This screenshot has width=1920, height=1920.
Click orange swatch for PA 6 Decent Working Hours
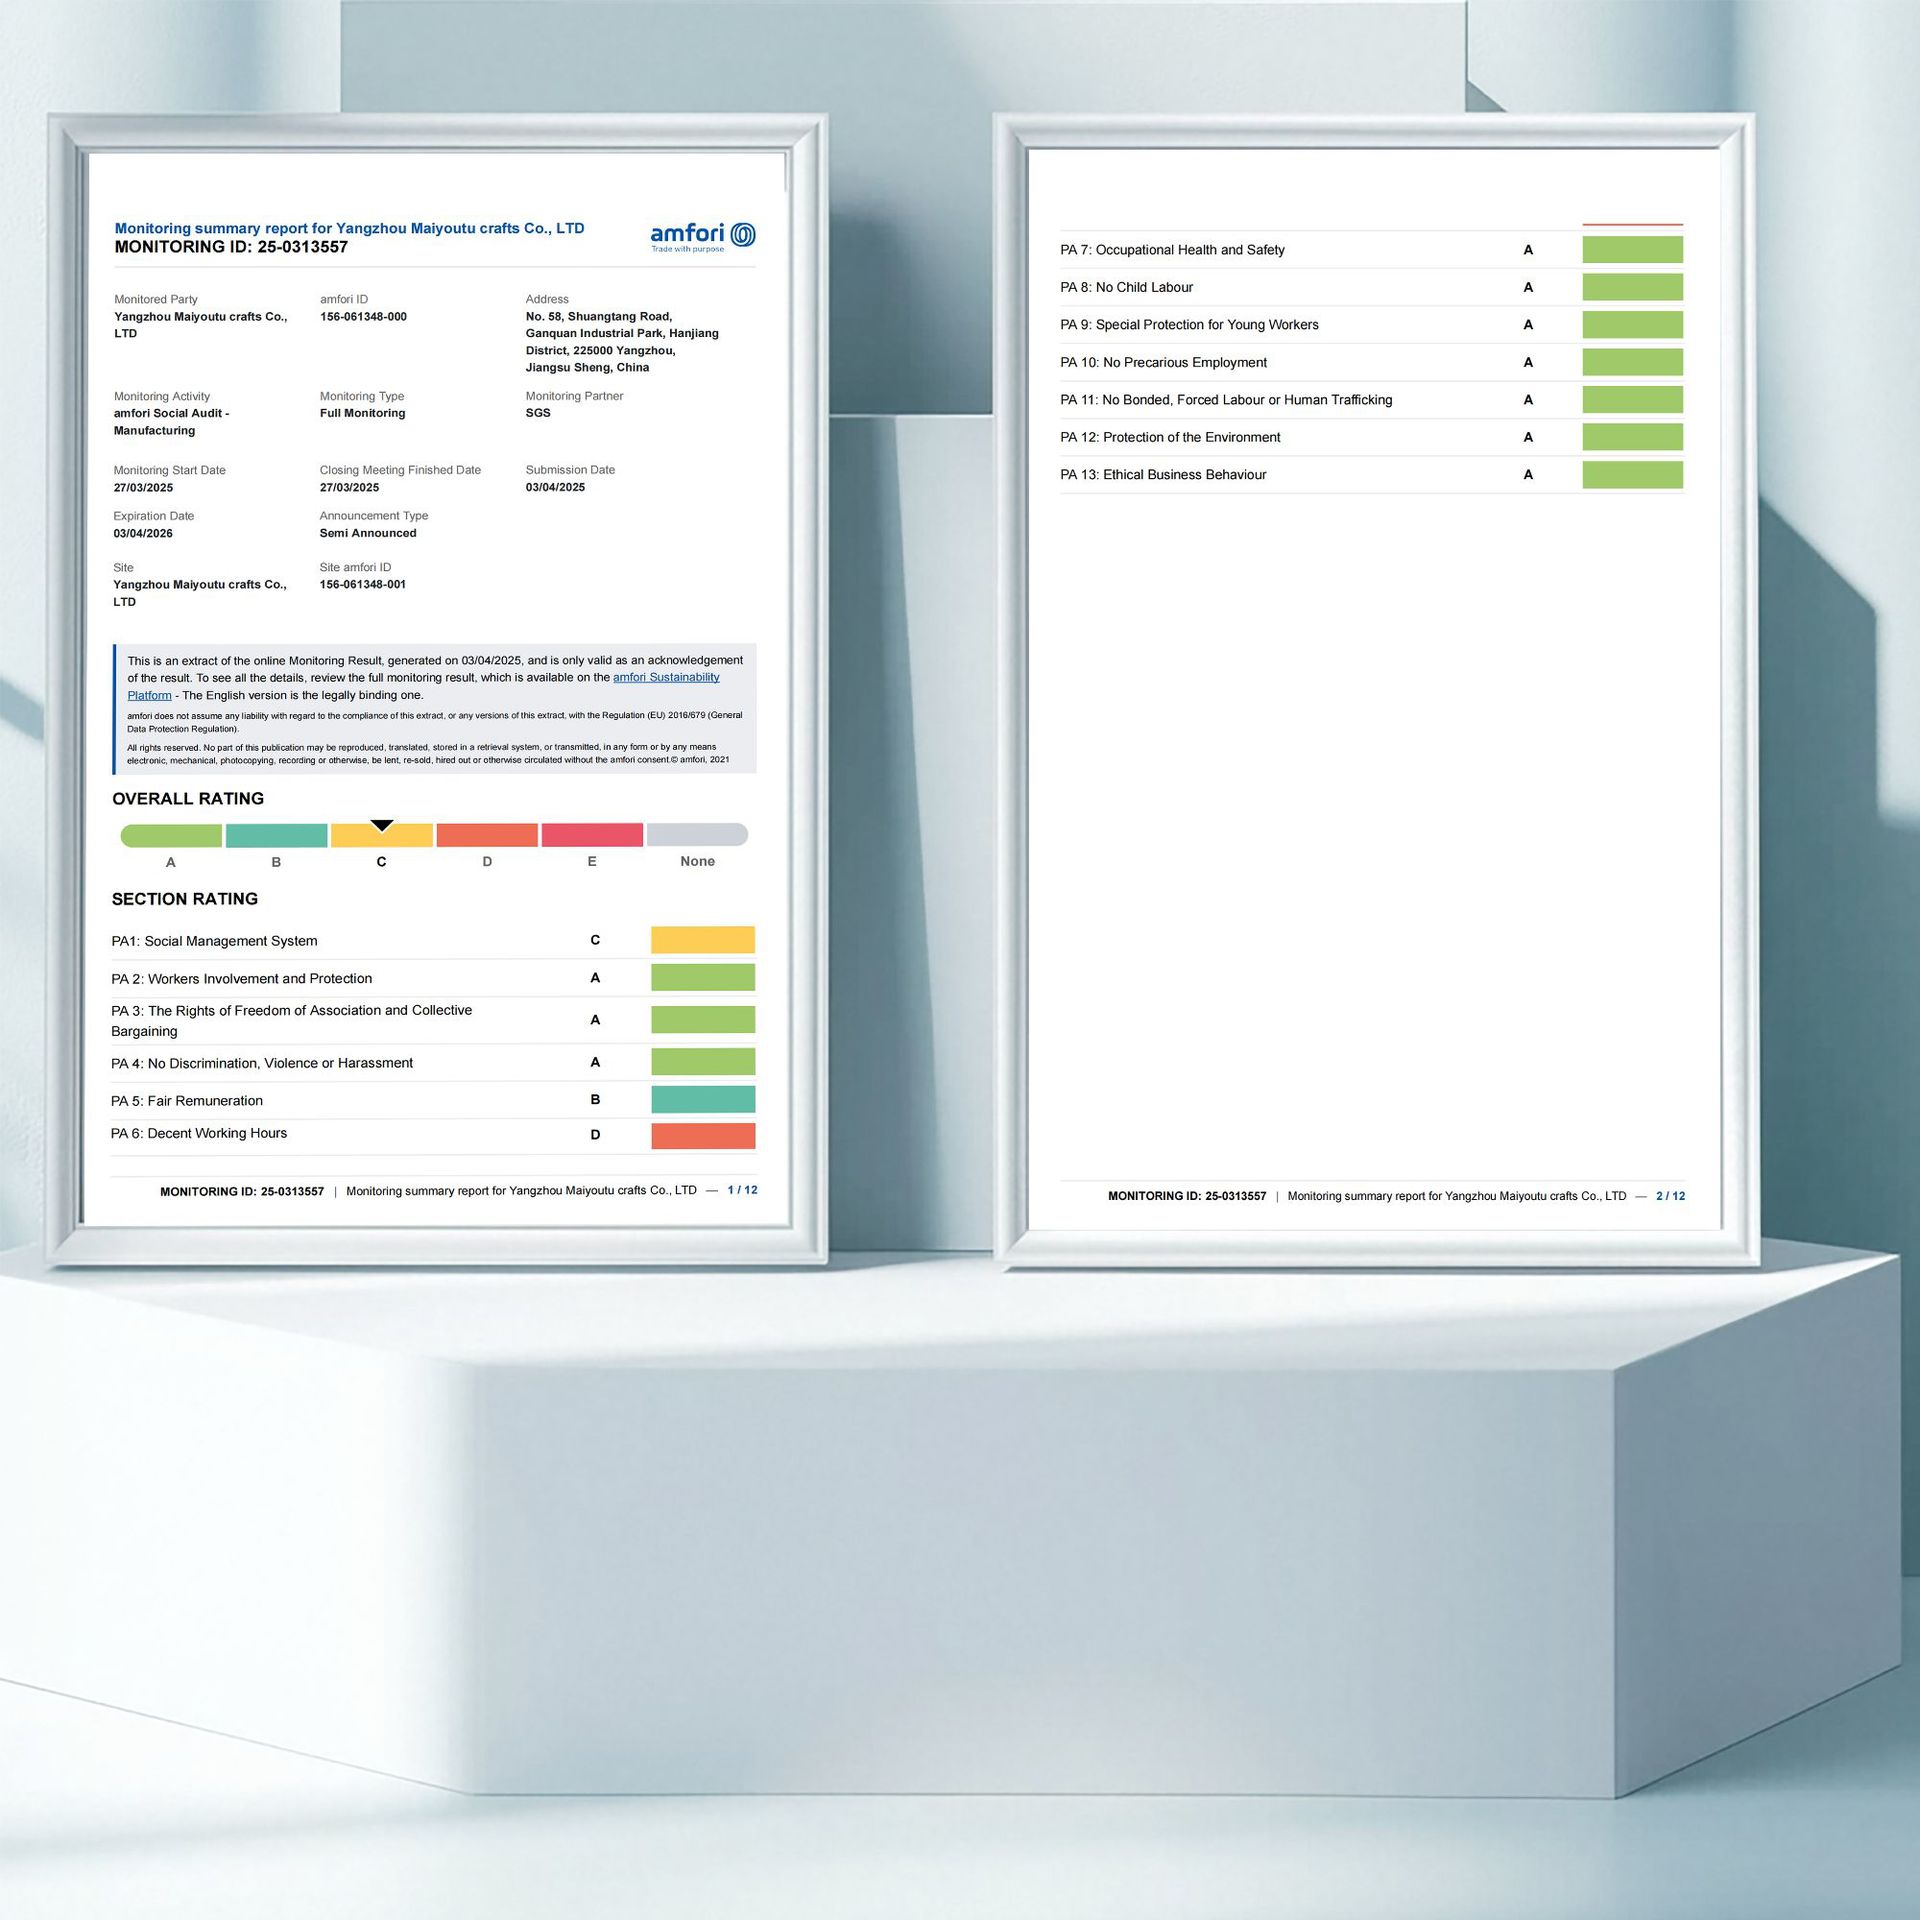702,1135
